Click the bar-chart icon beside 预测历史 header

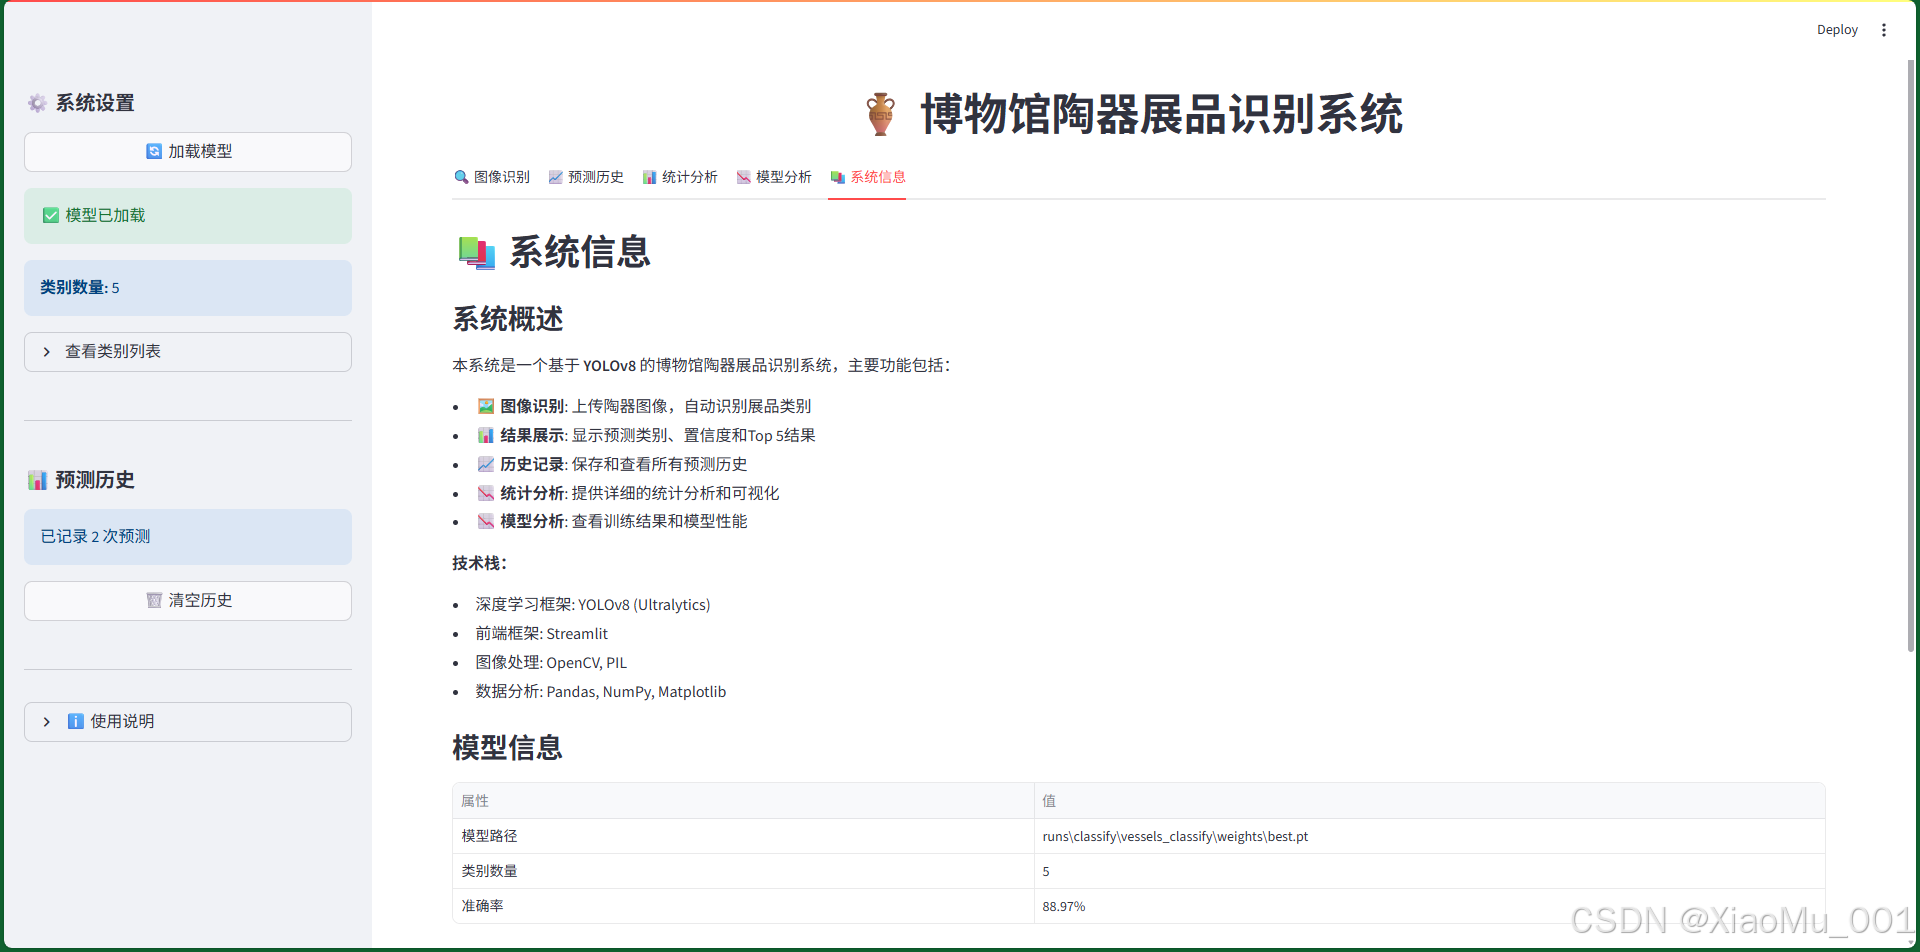(37, 479)
